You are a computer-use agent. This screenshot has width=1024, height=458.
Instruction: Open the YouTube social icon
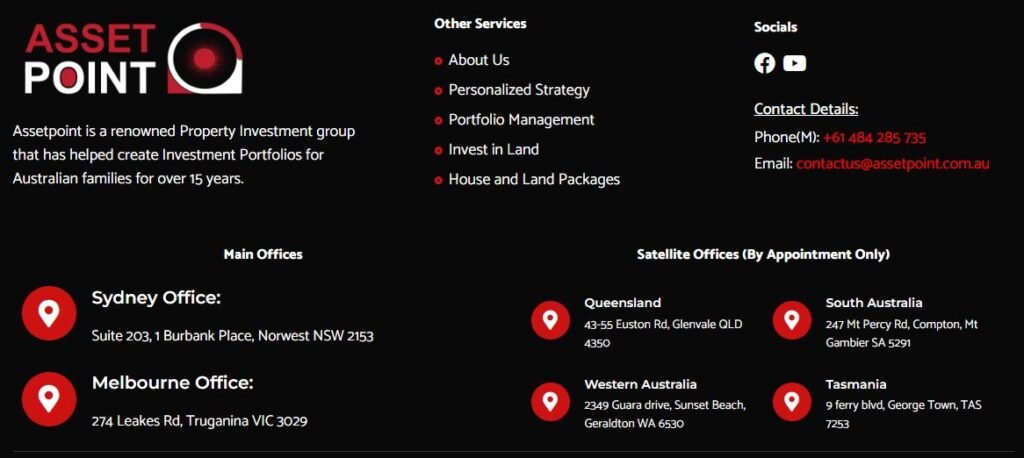[794, 63]
